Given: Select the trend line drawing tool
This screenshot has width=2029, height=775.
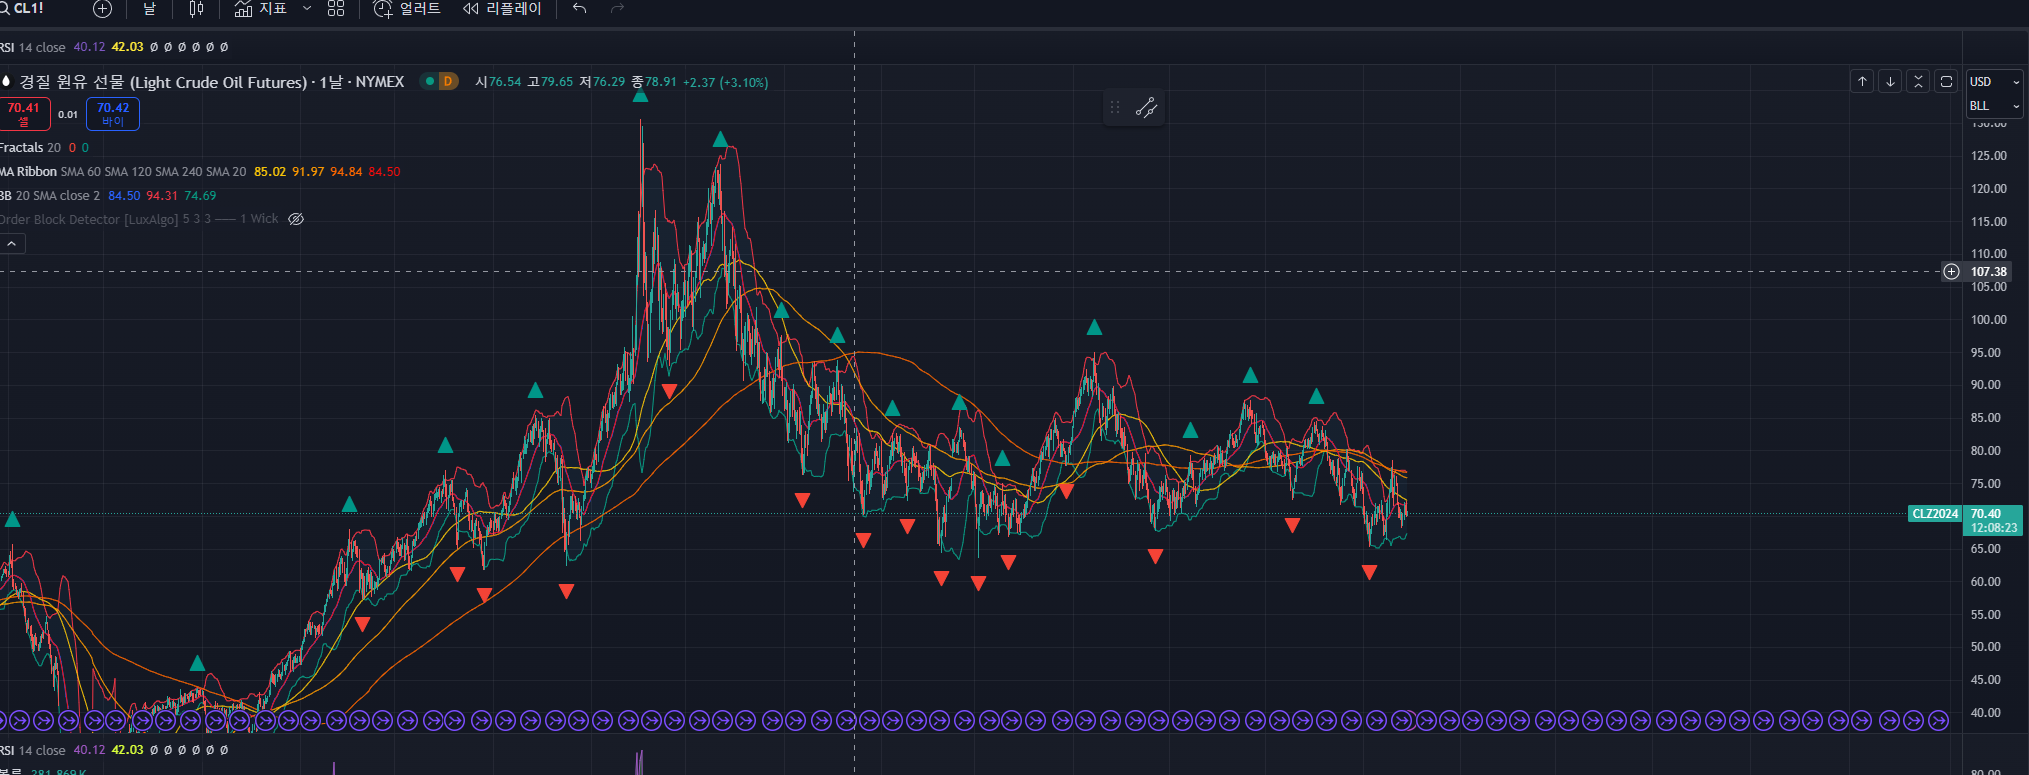Looking at the screenshot, I should [x=1146, y=108].
